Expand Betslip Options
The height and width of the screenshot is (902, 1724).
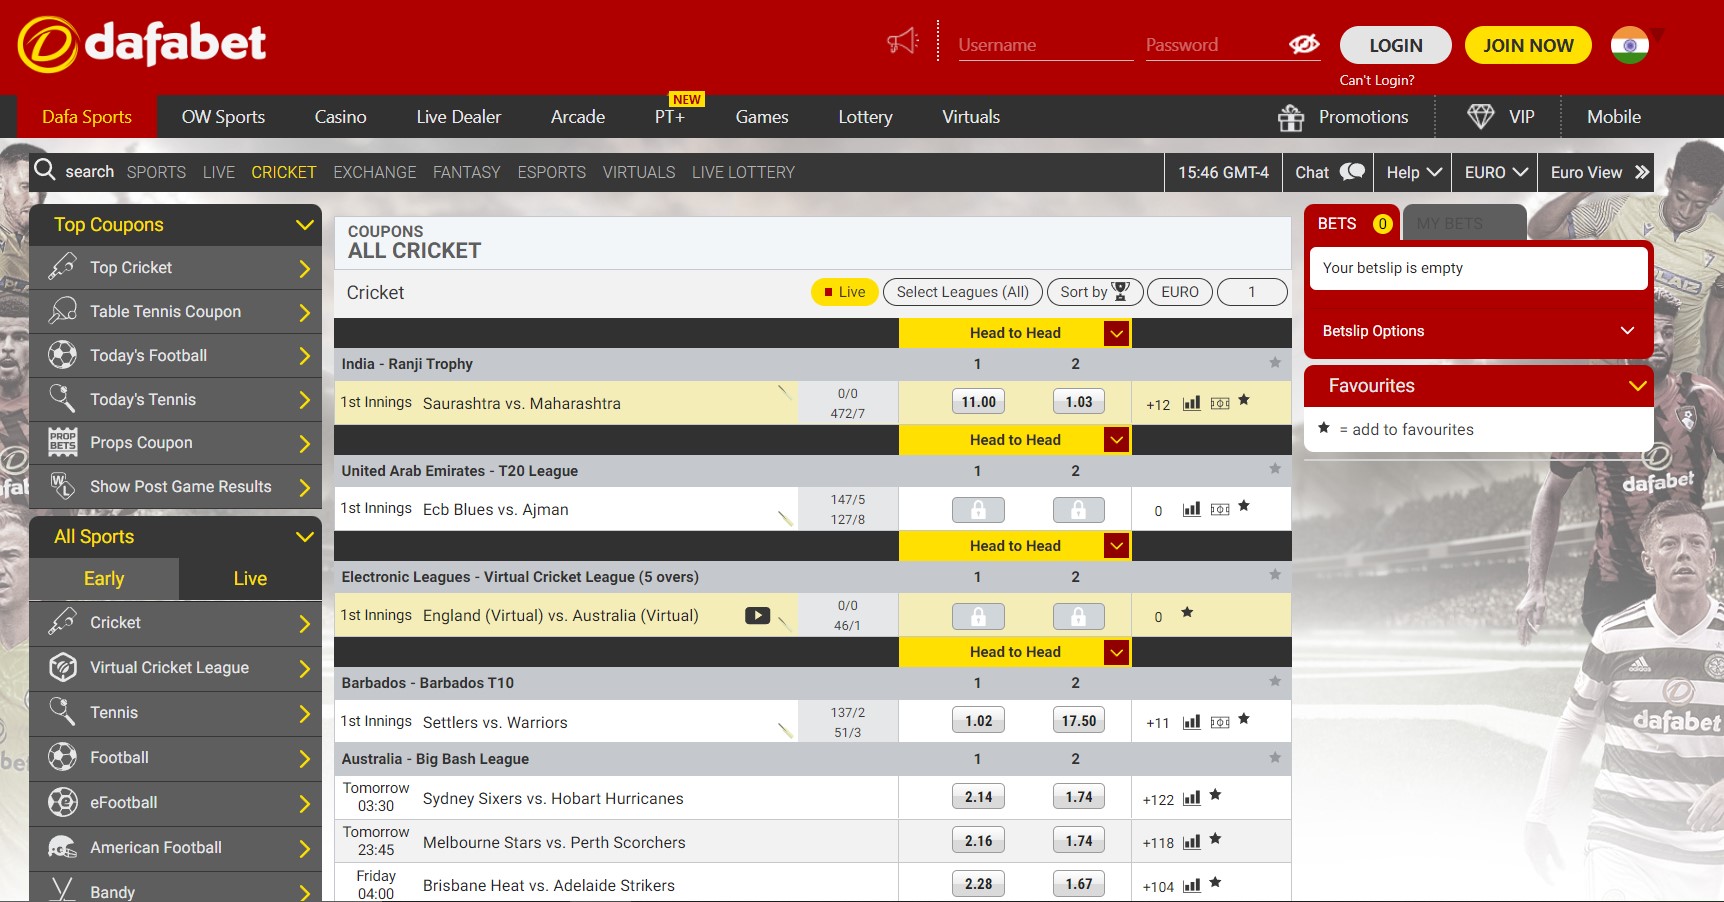tap(1478, 331)
